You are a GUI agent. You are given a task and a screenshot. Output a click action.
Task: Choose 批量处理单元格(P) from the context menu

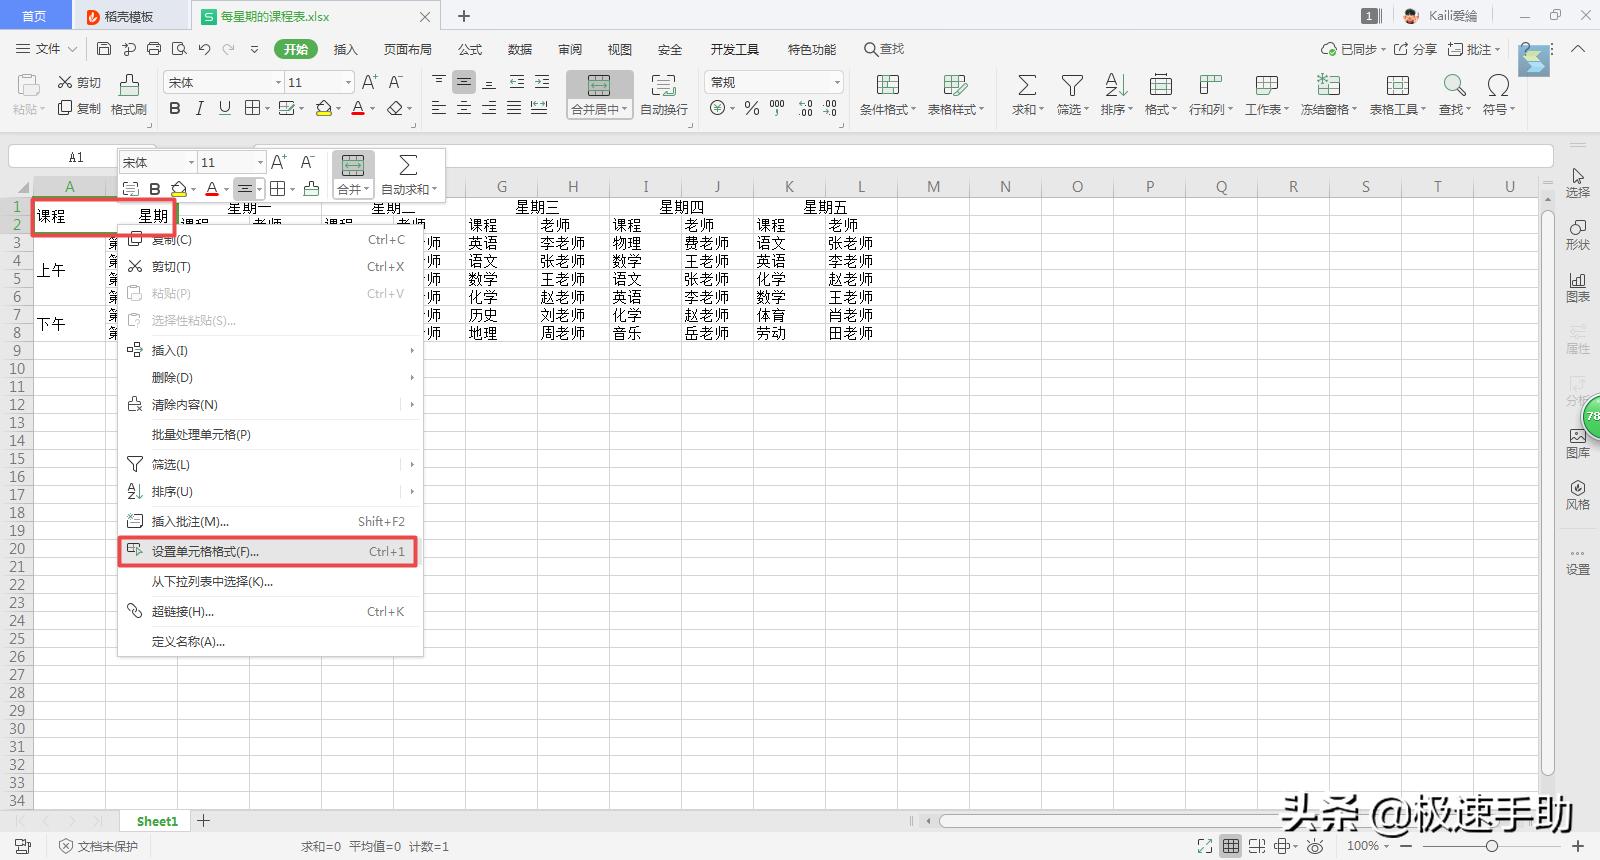[x=269, y=435]
